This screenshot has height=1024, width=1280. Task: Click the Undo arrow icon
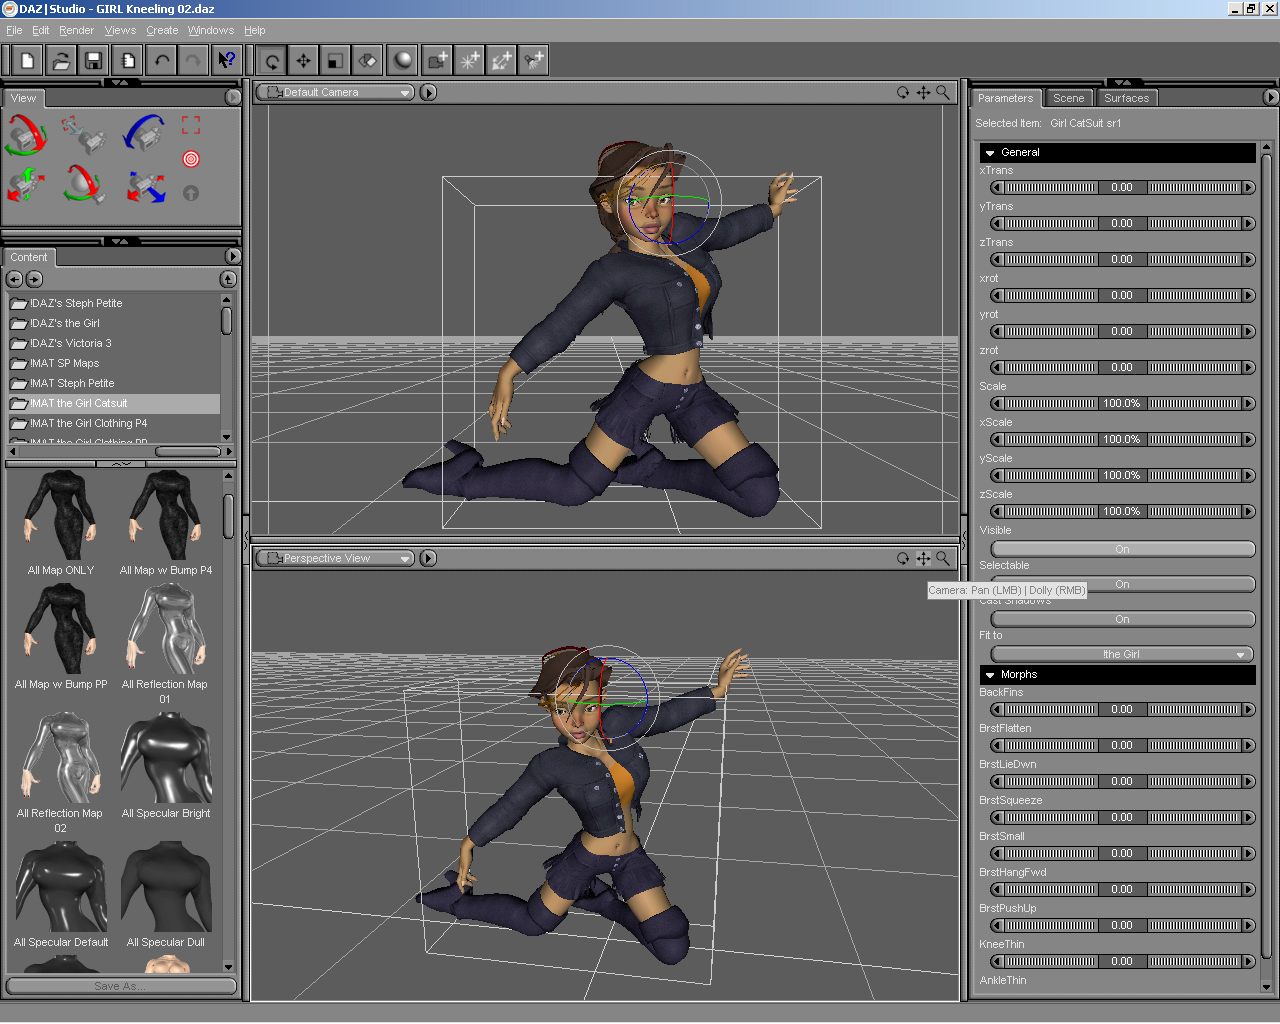coord(161,61)
